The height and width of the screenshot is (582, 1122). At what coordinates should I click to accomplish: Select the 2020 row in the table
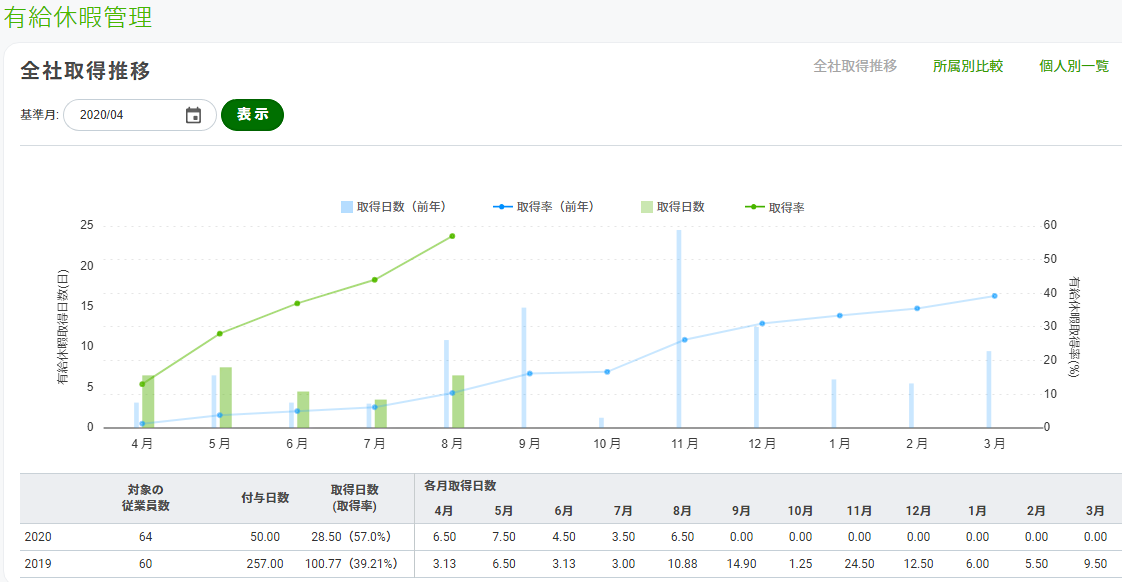pyautogui.click(x=571, y=537)
